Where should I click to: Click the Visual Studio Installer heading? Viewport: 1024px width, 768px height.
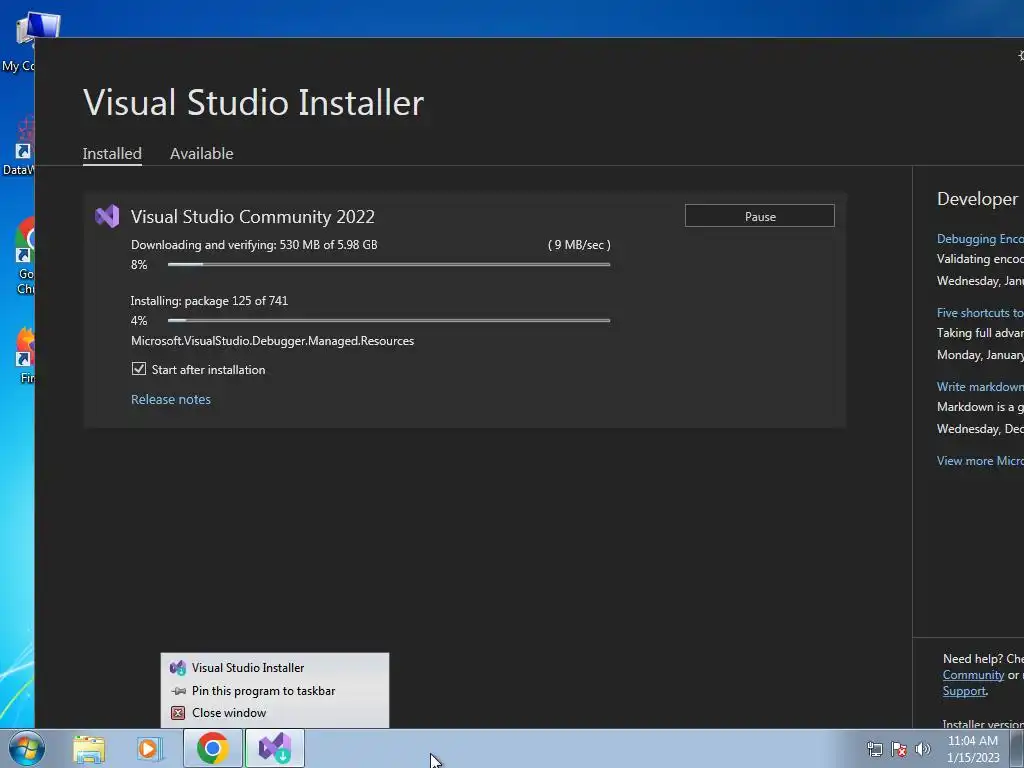pos(253,103)
